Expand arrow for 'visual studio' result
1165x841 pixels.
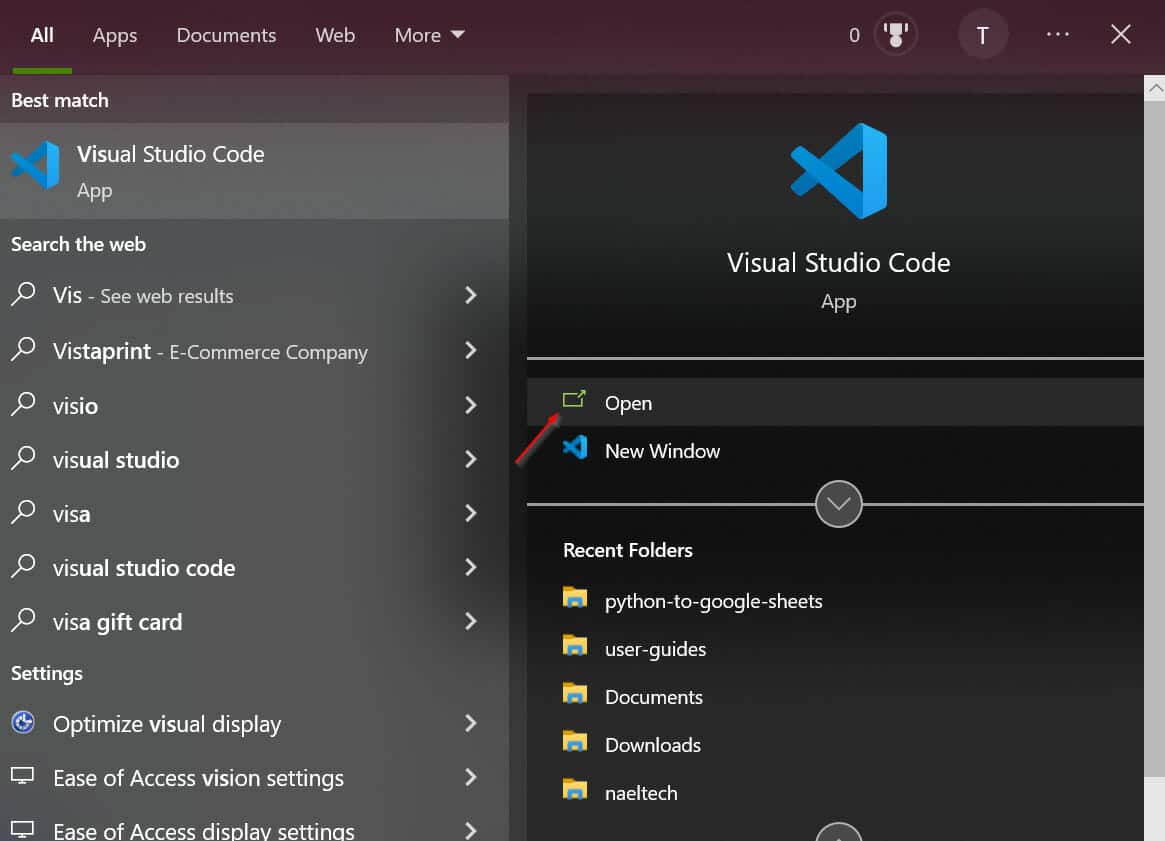pyautogui.click(x=470, y=459)
